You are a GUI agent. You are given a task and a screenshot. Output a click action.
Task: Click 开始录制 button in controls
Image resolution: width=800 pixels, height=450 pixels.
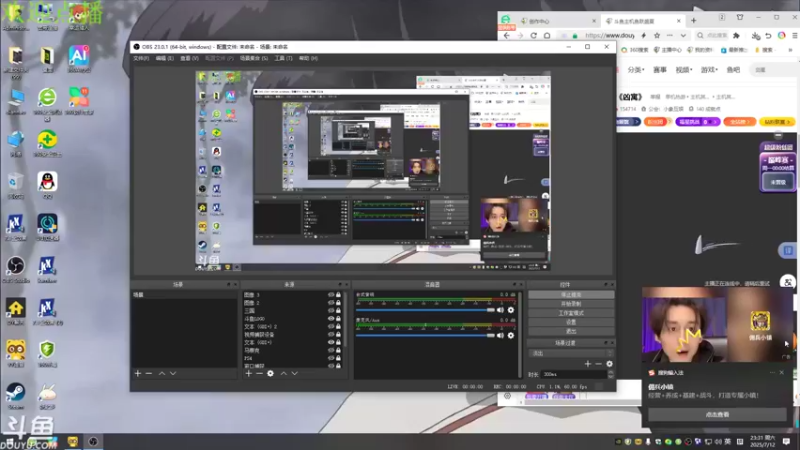pyautogui.click(x=571, y=304)
